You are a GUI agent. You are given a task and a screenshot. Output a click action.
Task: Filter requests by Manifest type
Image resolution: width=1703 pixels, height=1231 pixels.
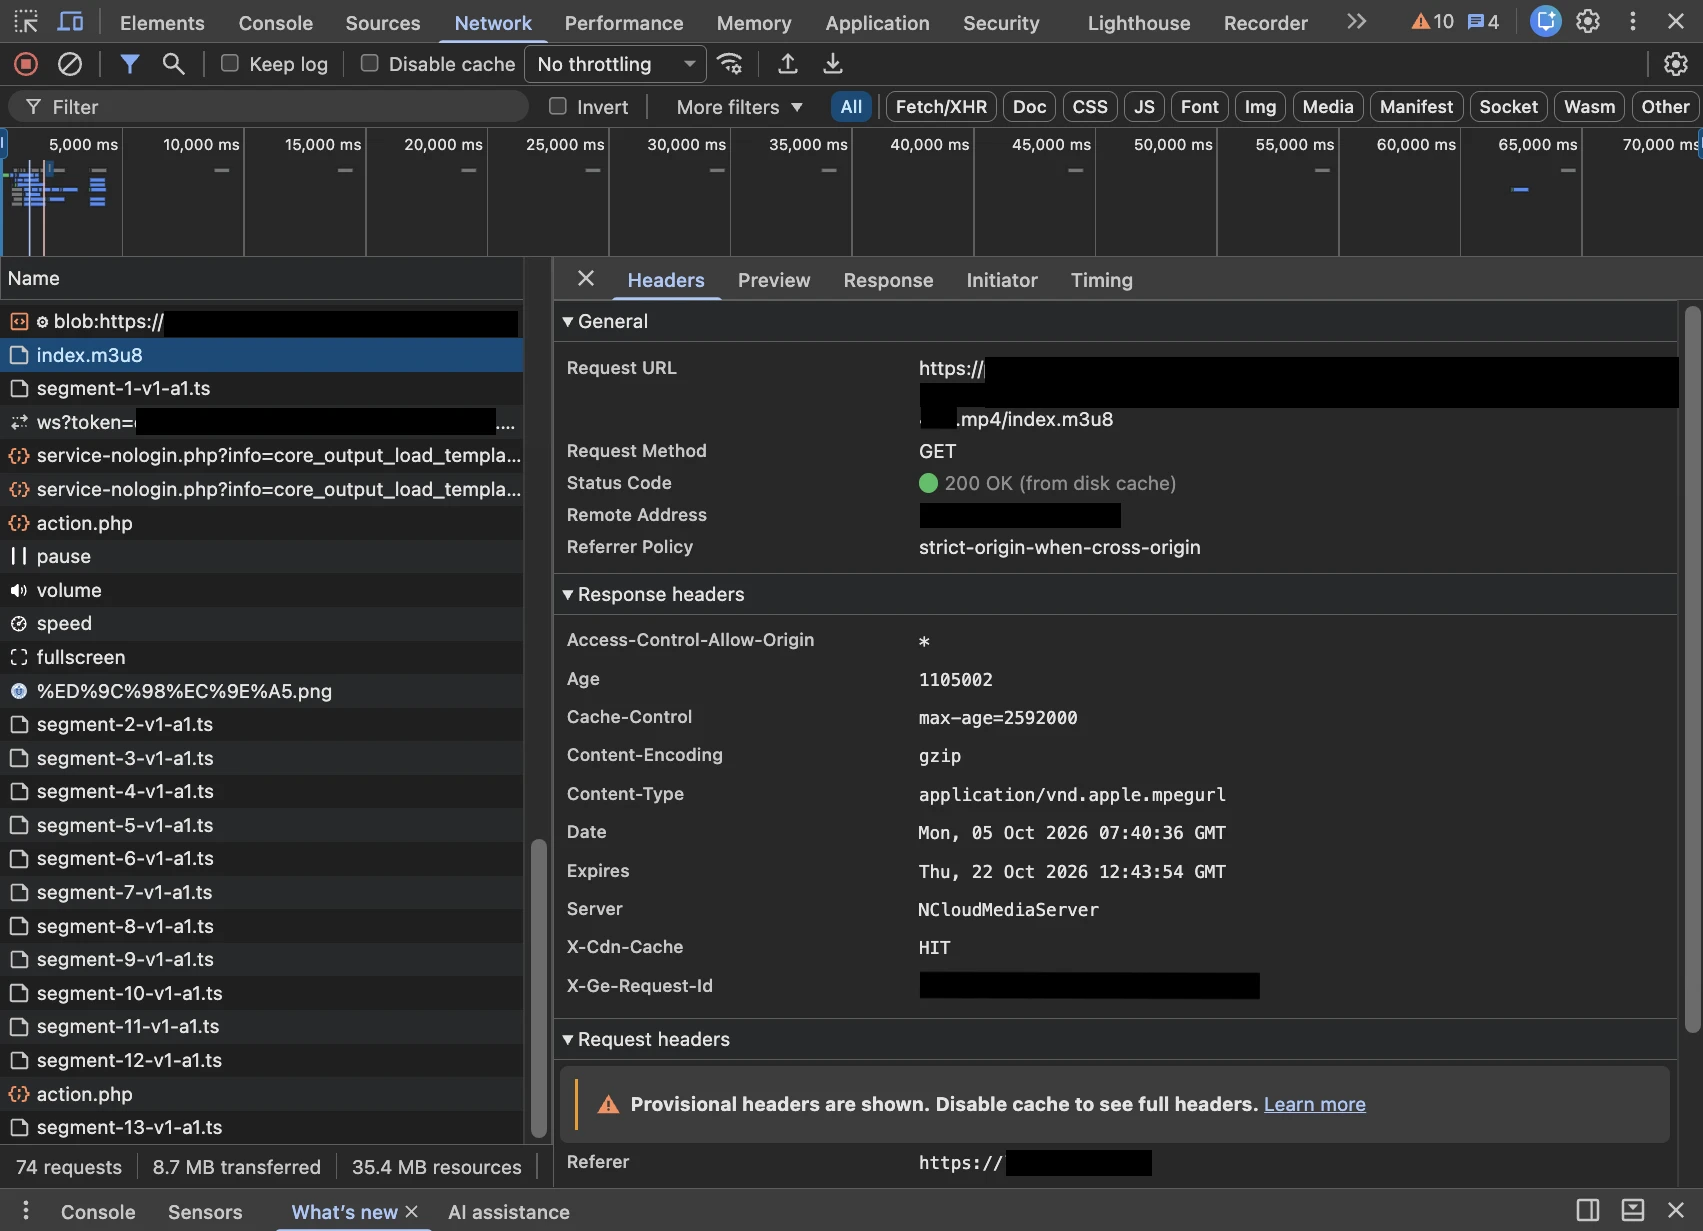tap(1416, 106)
